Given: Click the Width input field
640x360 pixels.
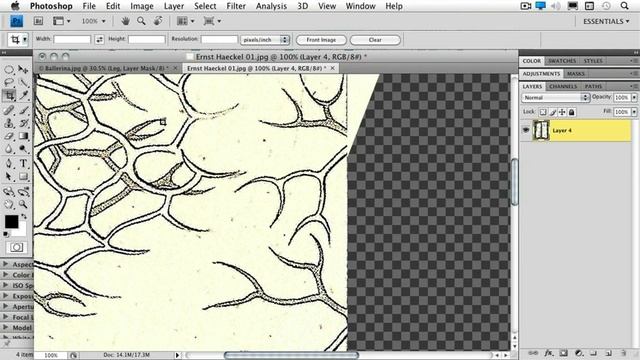Looking at the screenshot, I should click(72, 40).
